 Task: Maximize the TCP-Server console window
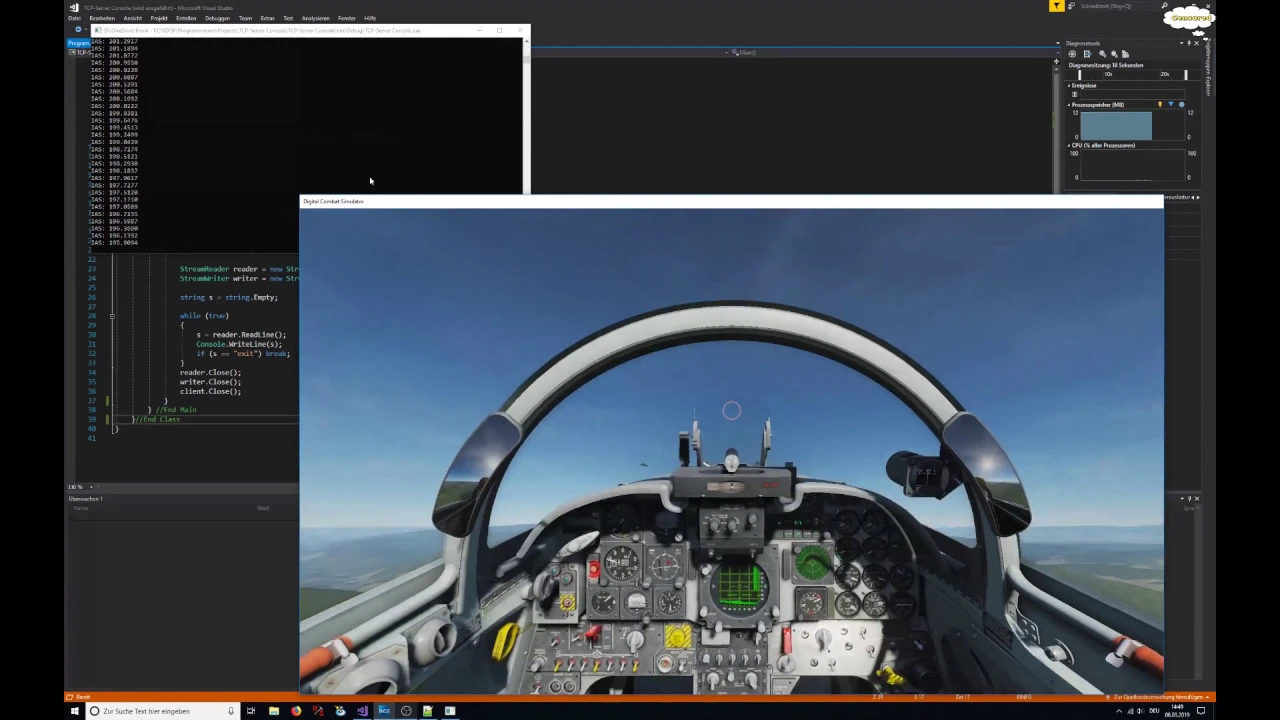[x=499, y=30]
